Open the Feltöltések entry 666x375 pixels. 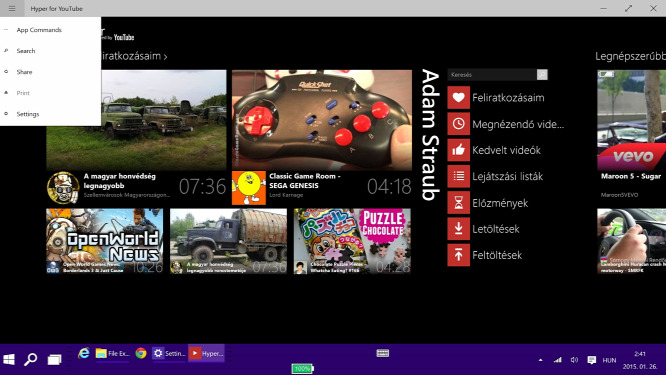pos(497,255)
